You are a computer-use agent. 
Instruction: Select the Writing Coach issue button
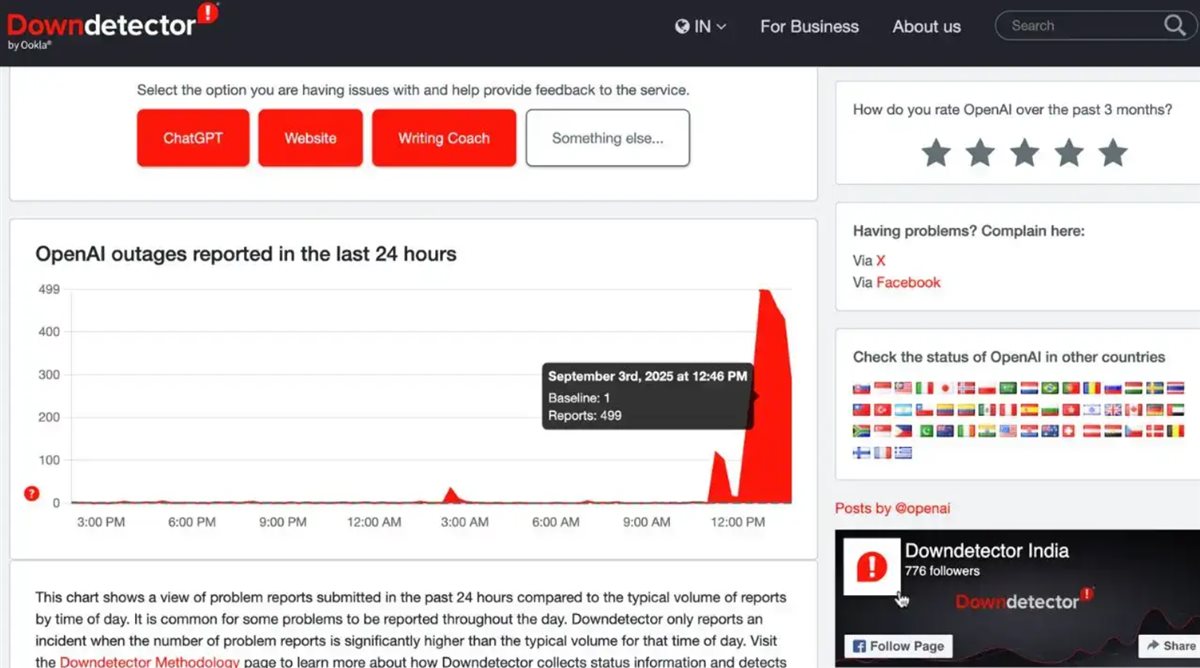[444, 138]
